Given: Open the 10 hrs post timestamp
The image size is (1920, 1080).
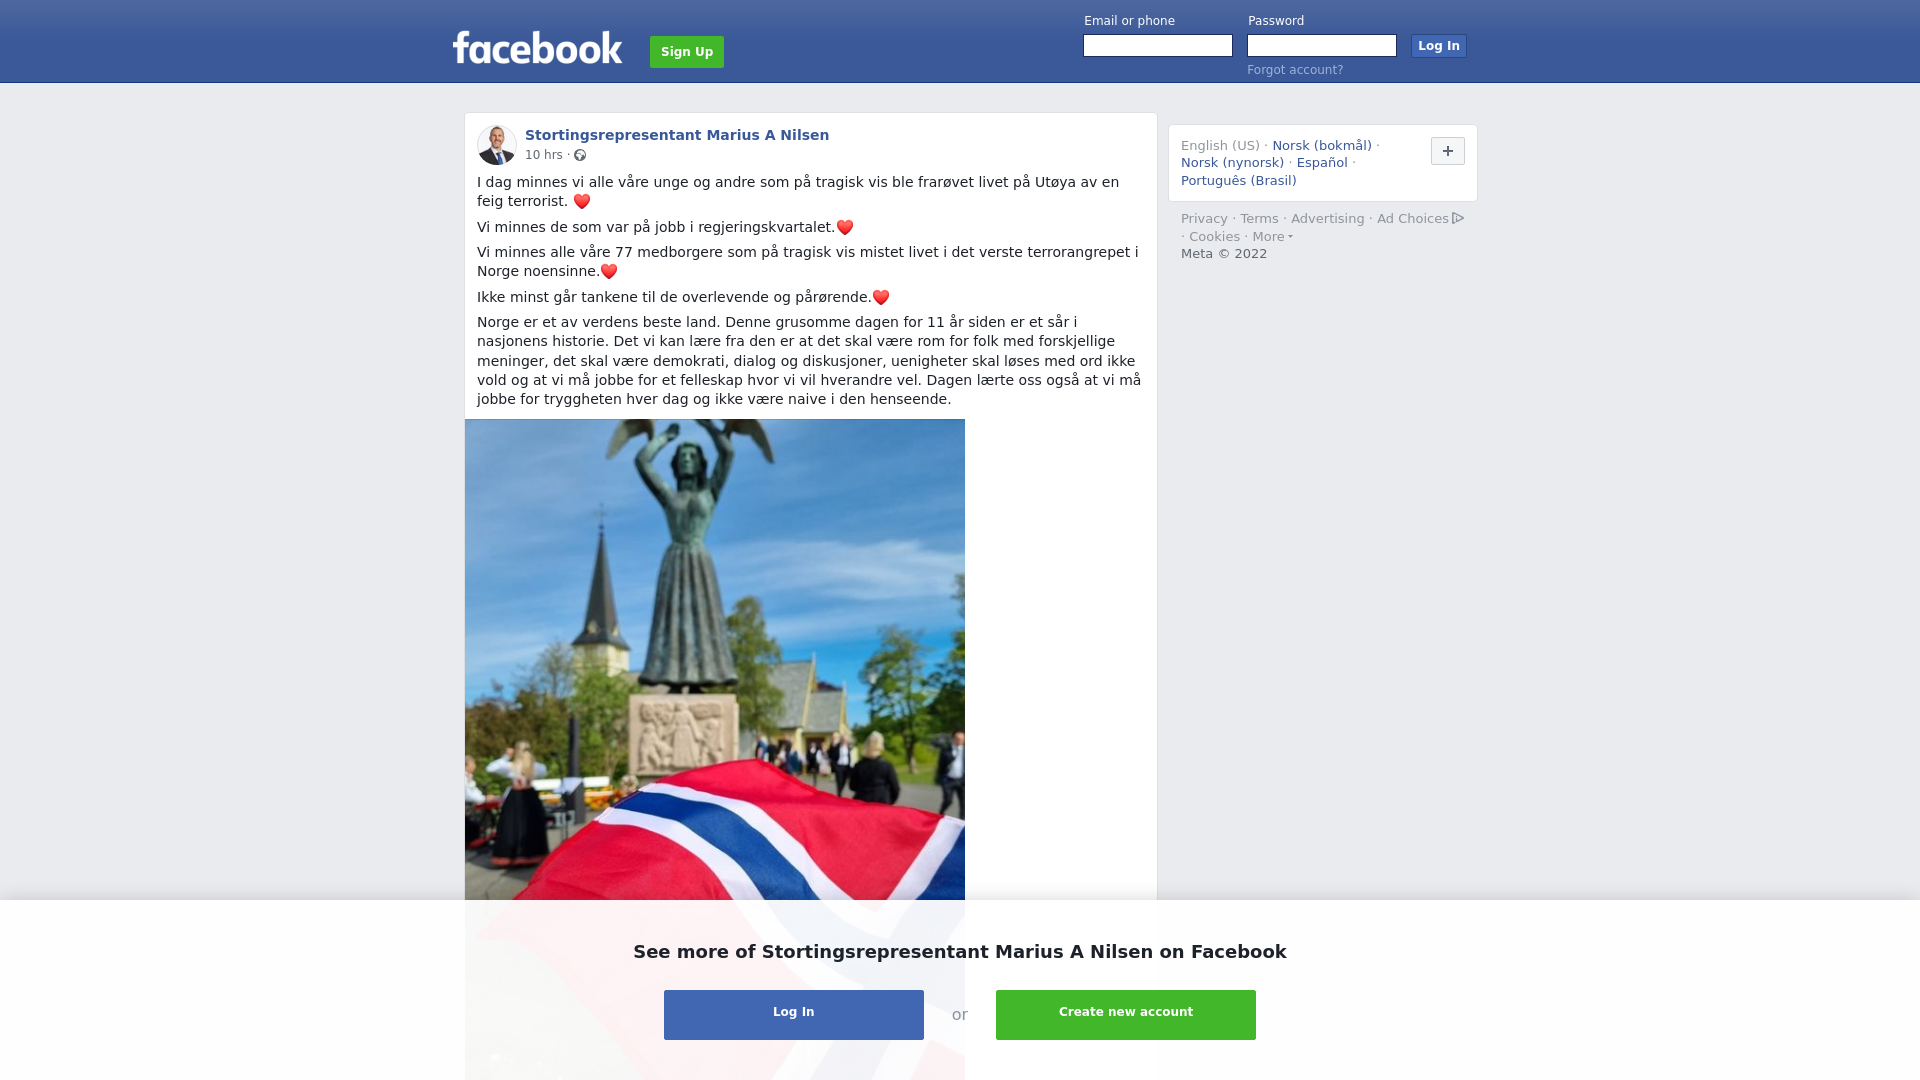Looking at the screenshot, I should tap(544, 155).
